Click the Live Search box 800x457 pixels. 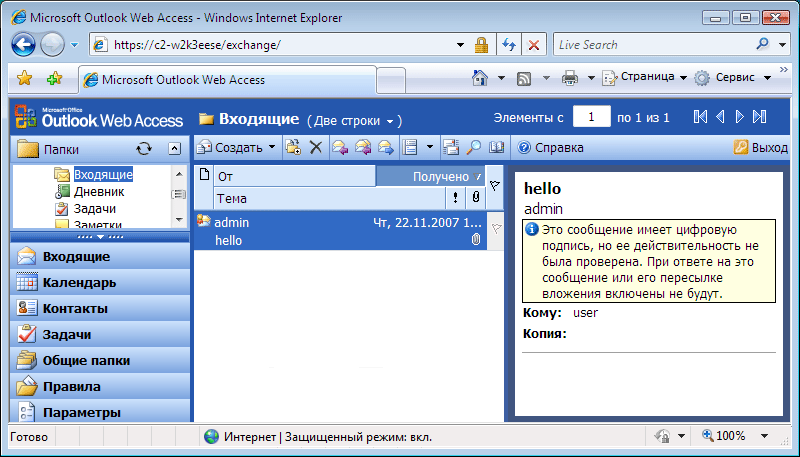(x=653, y=45)
